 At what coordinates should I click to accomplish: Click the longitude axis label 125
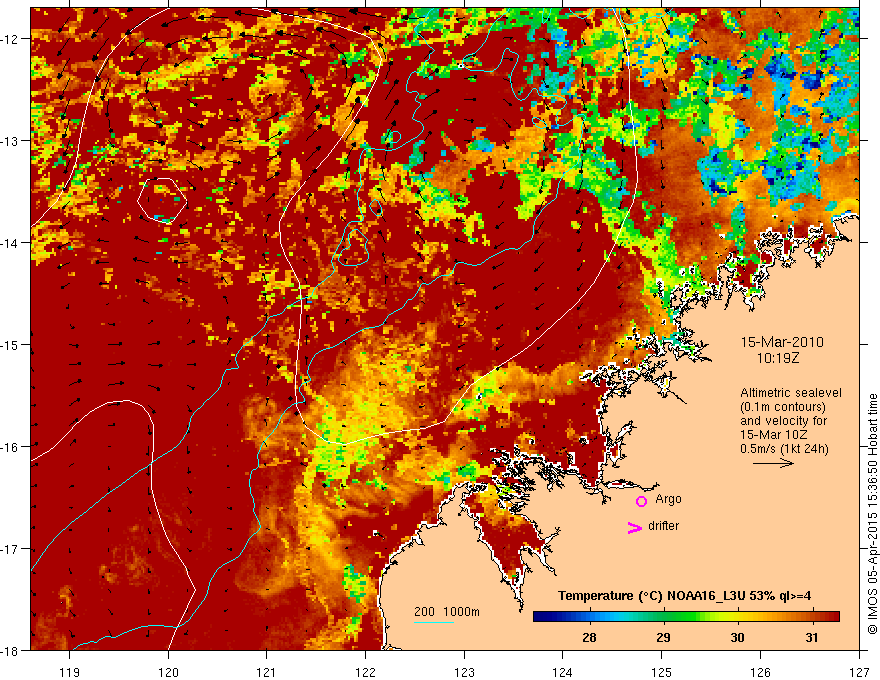click(662, 672)
